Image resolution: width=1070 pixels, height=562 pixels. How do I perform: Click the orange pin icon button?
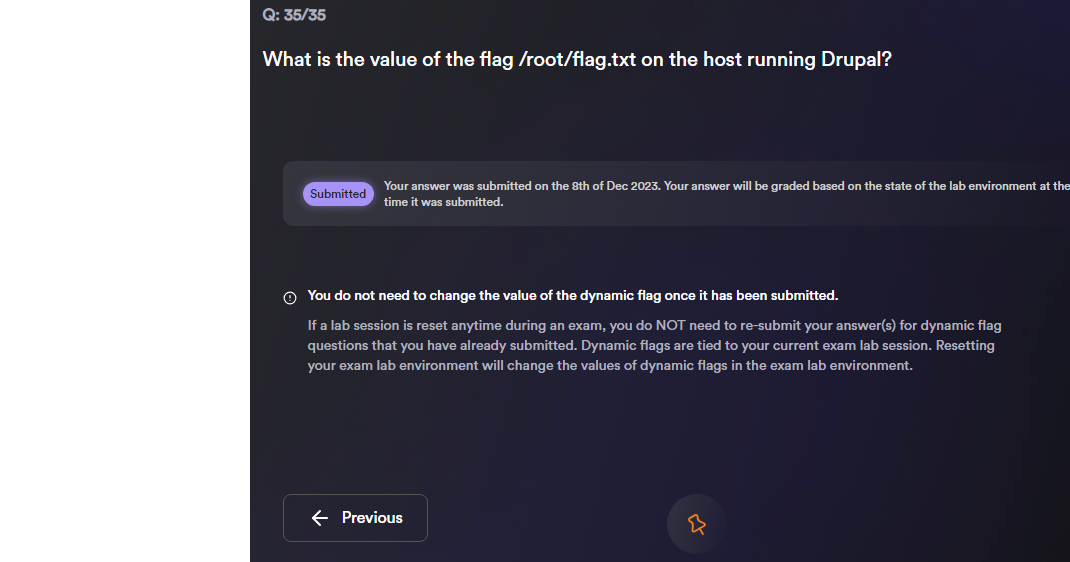click(696, 523)
